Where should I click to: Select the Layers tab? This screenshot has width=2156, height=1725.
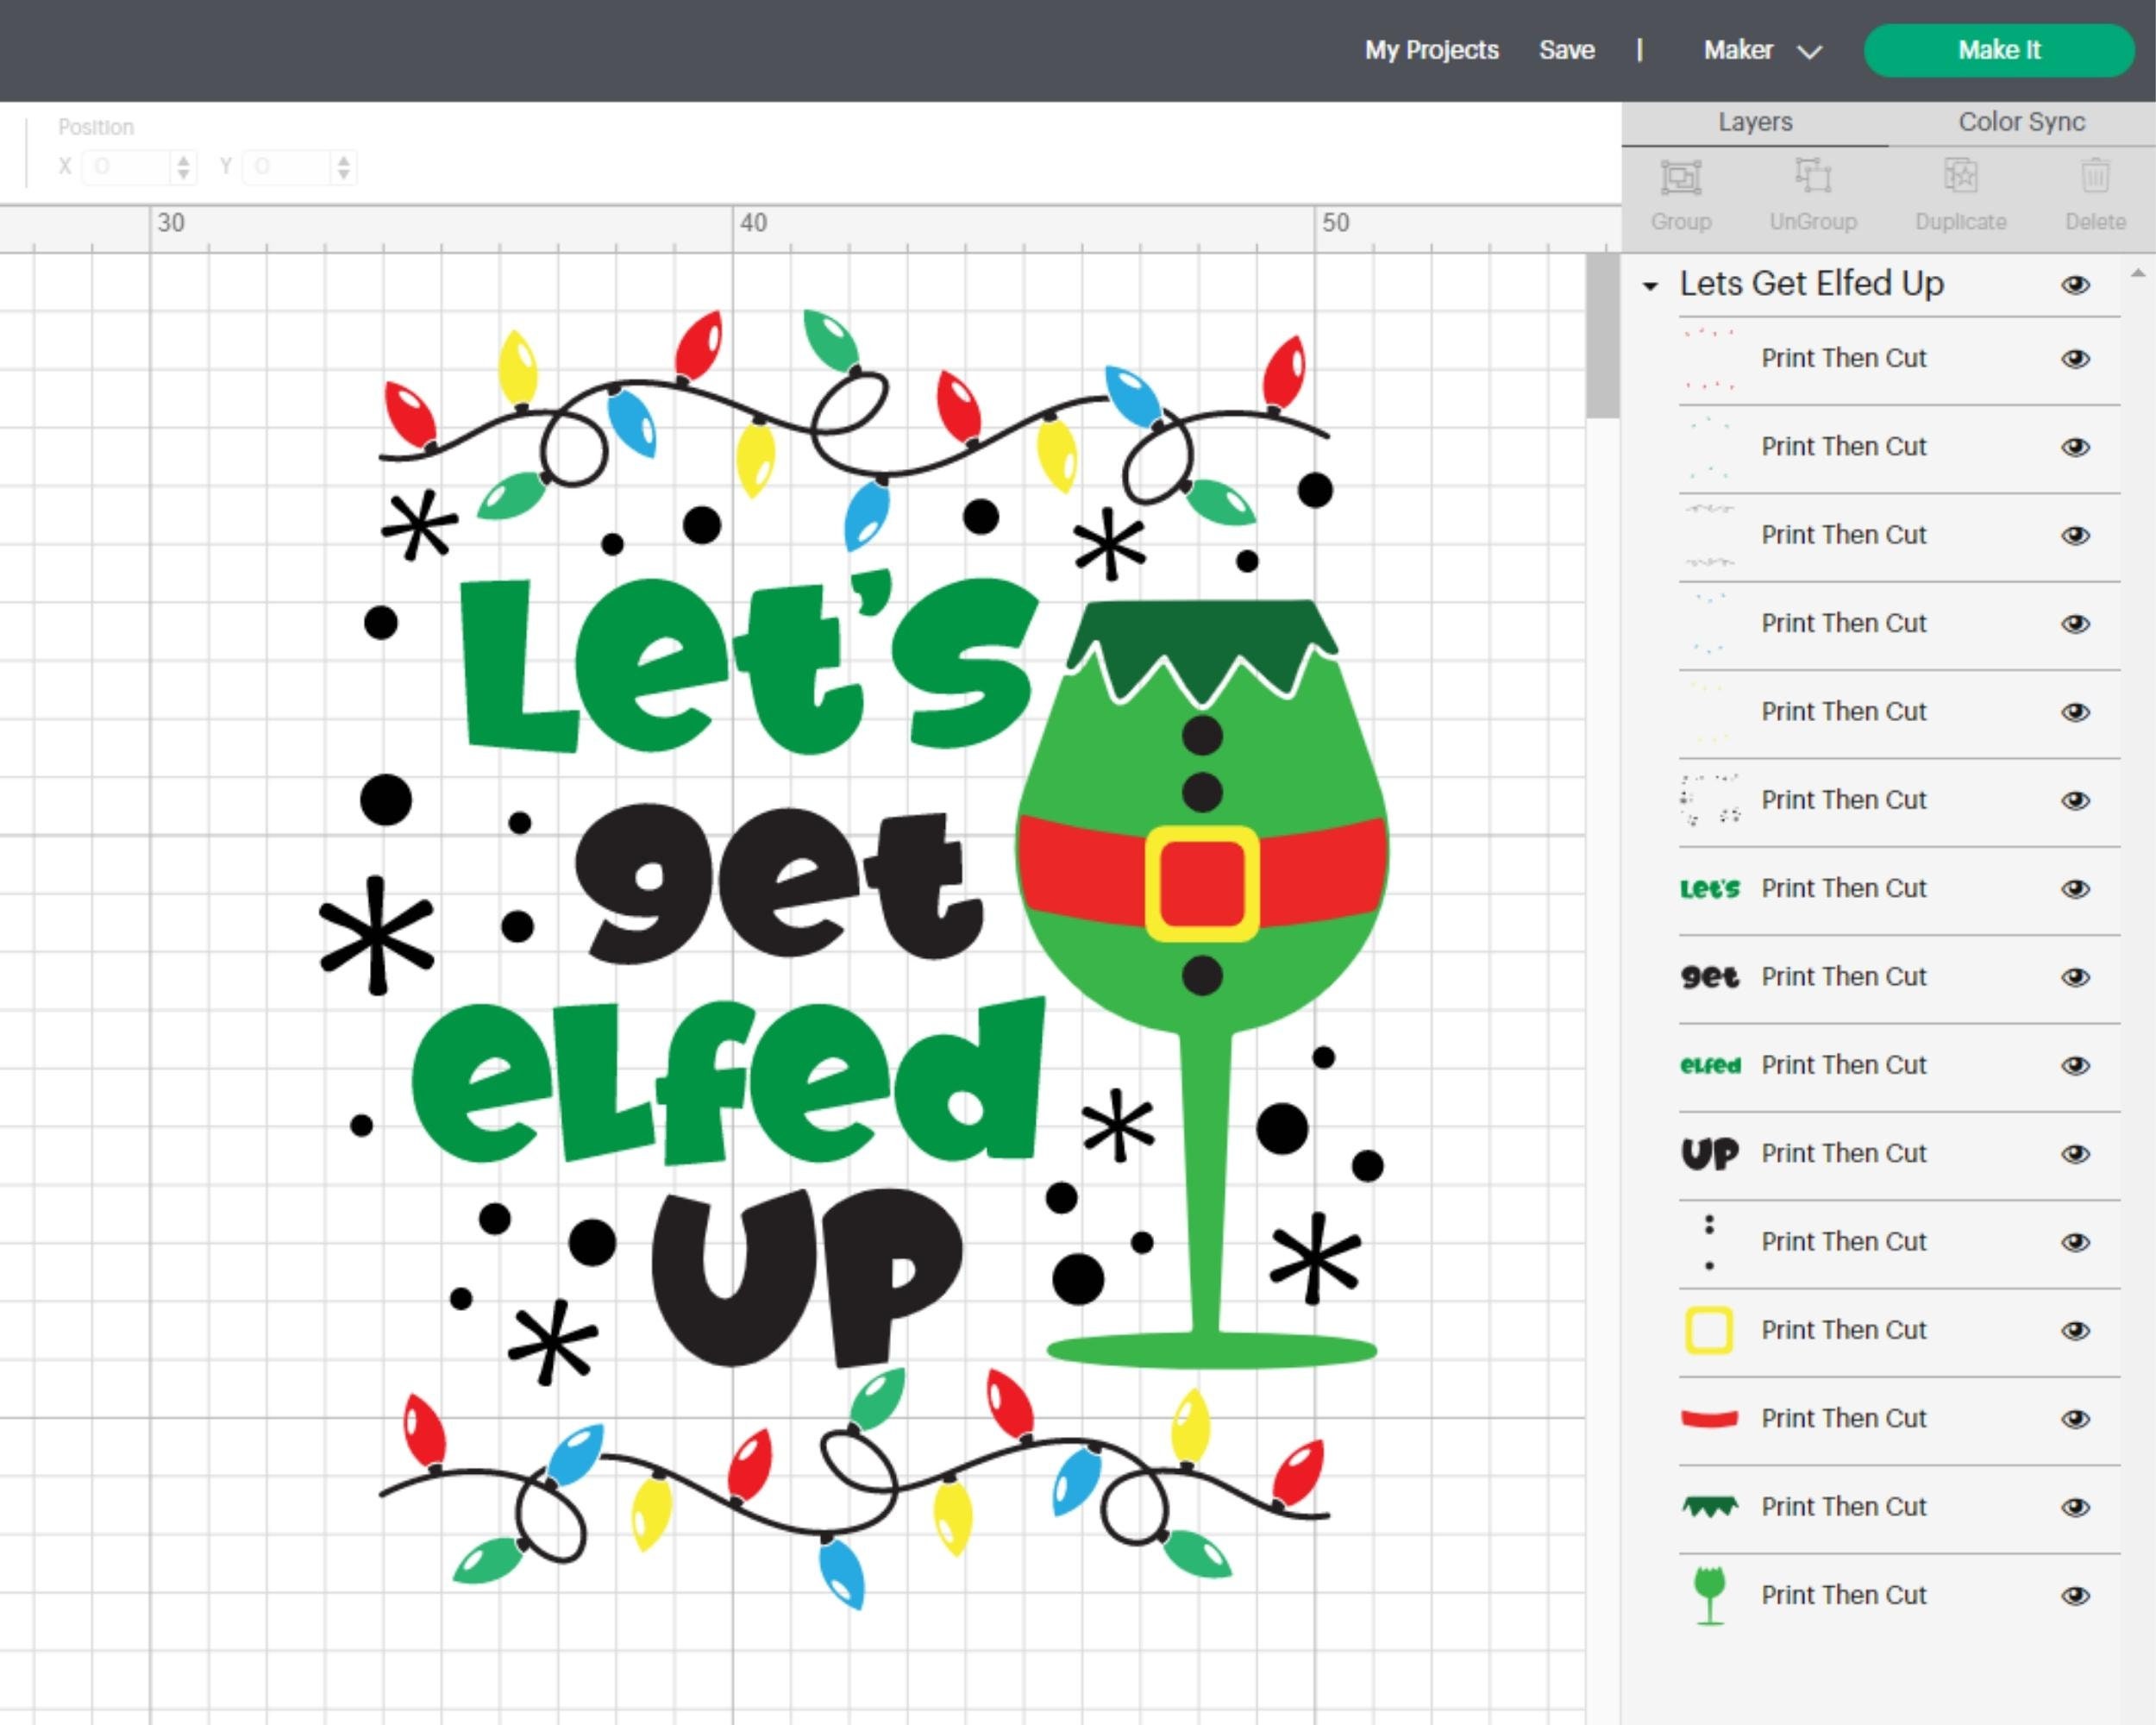(1755, 121)
